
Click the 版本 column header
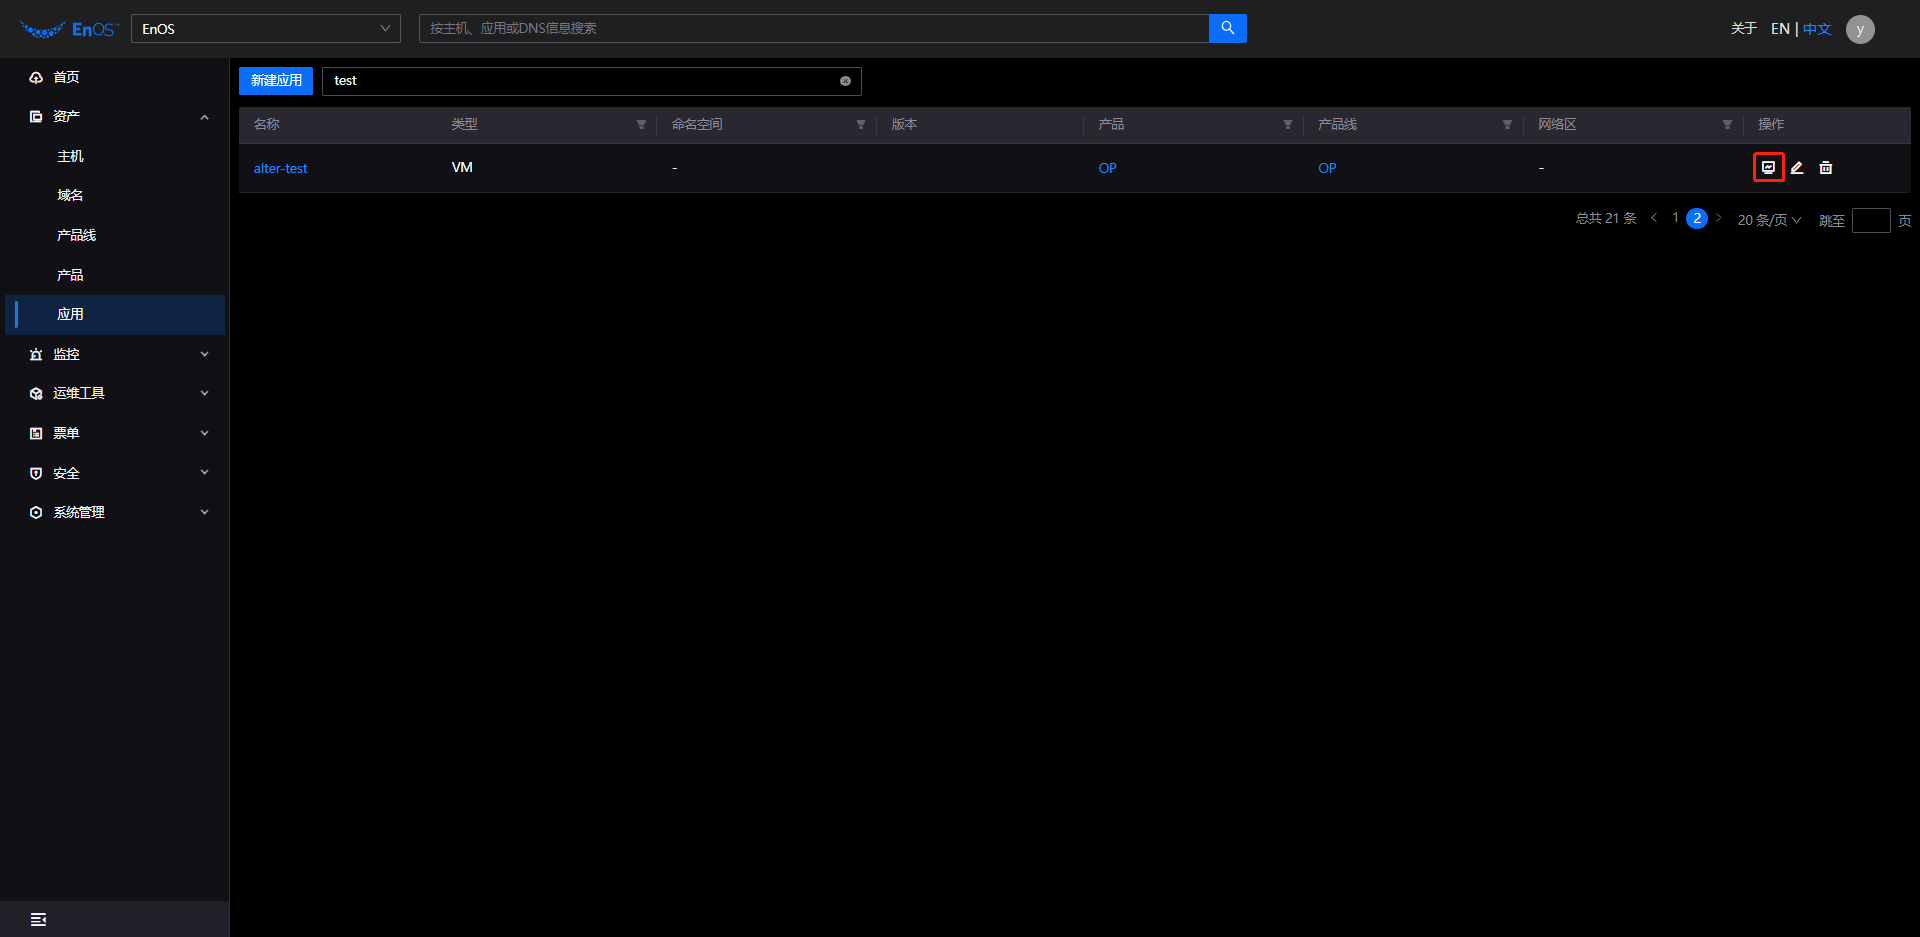(904, 124)
